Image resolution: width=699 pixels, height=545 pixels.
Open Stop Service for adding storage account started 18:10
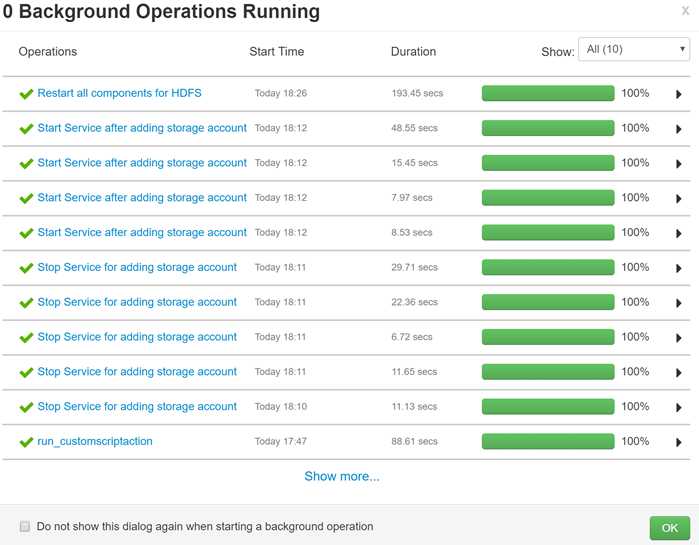point(137,406)
